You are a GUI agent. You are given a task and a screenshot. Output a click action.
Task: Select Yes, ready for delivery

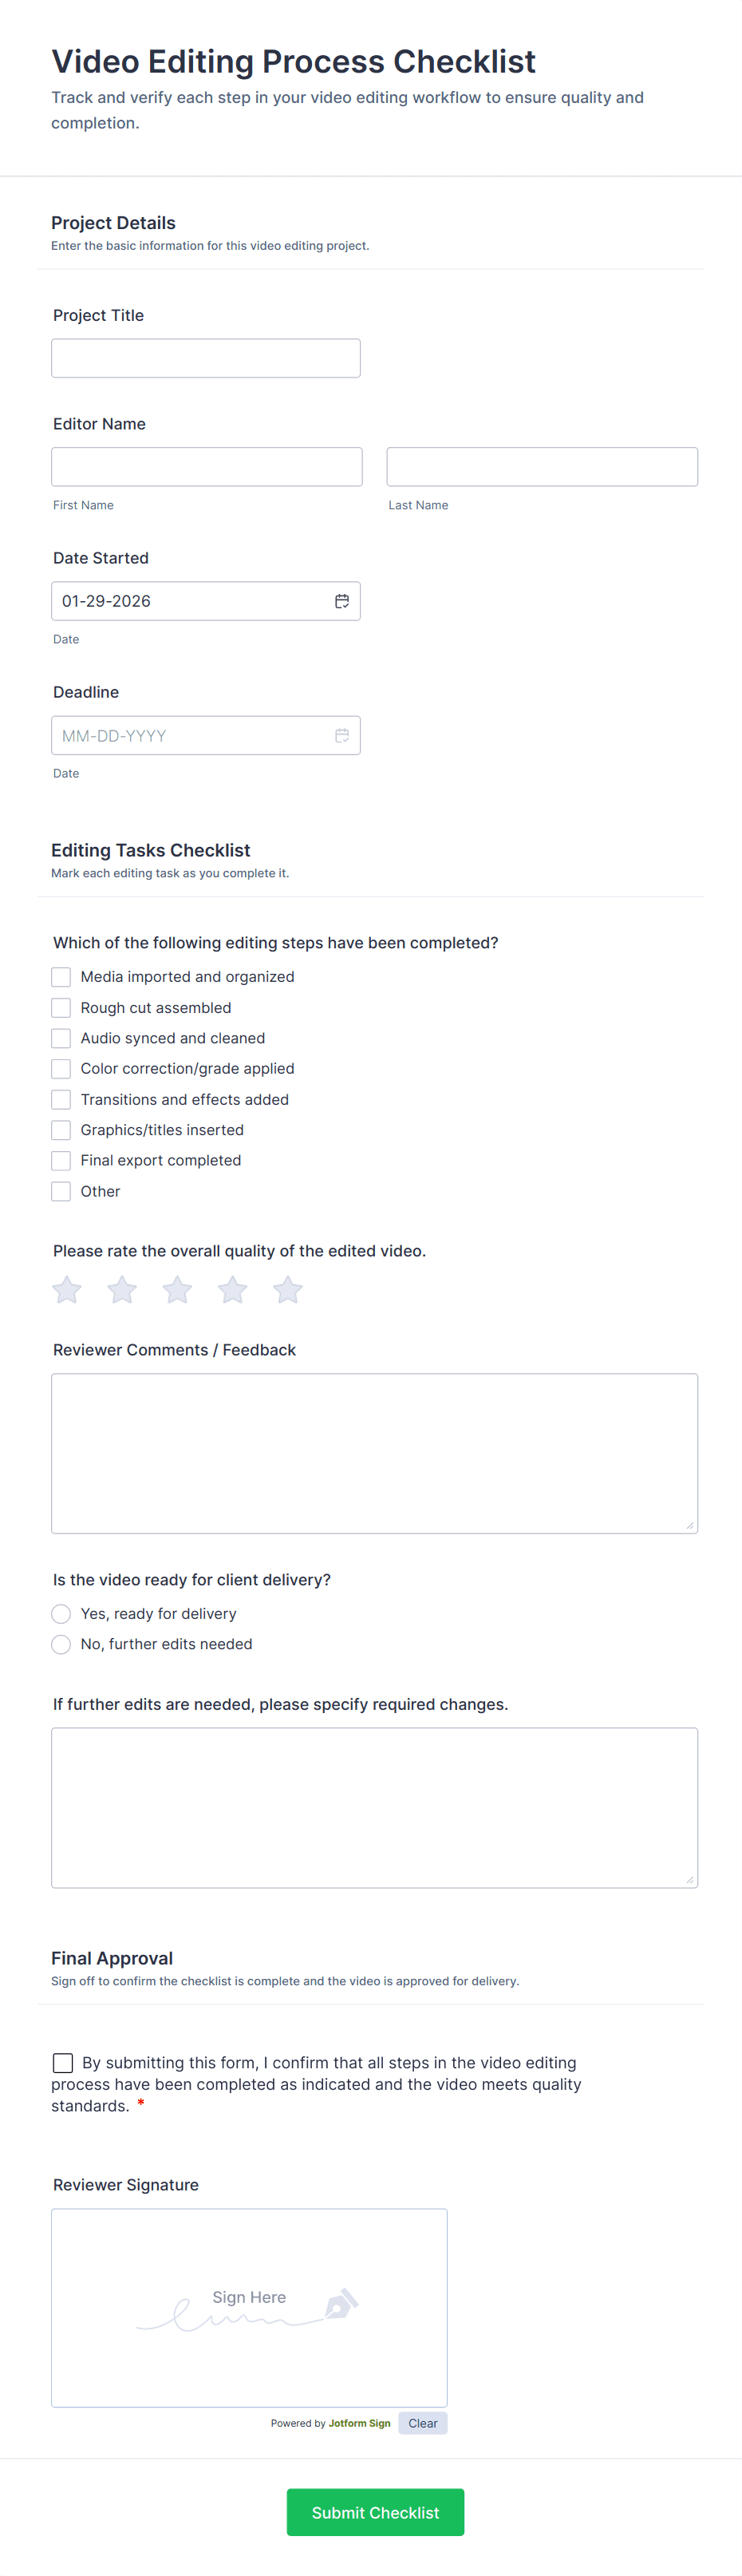[61, 1614]
